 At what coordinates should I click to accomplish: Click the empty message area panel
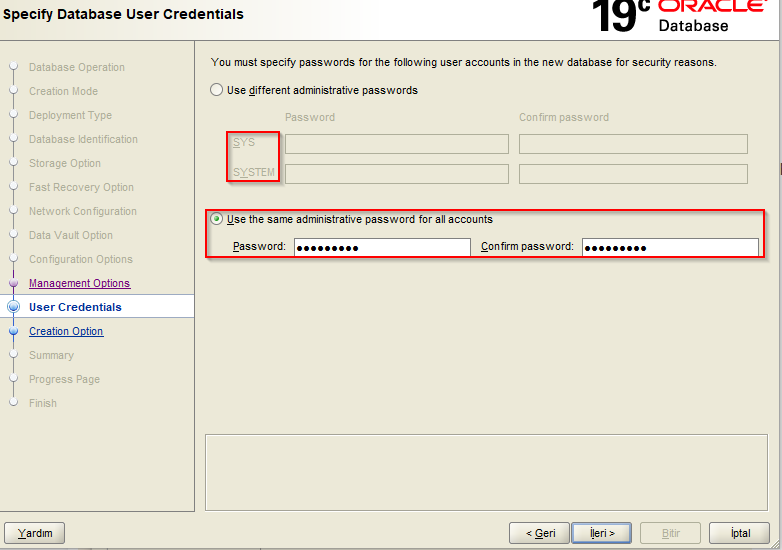(x=486, y=472)
